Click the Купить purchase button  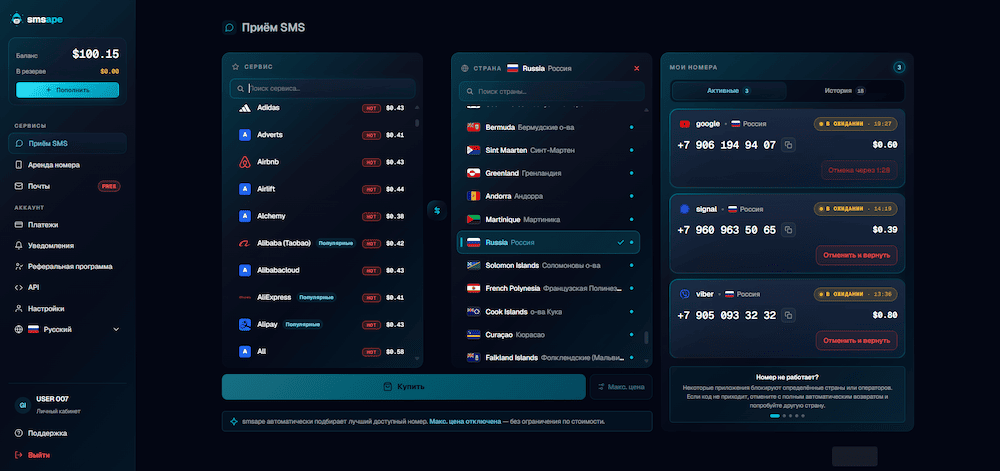click(404, 387)
